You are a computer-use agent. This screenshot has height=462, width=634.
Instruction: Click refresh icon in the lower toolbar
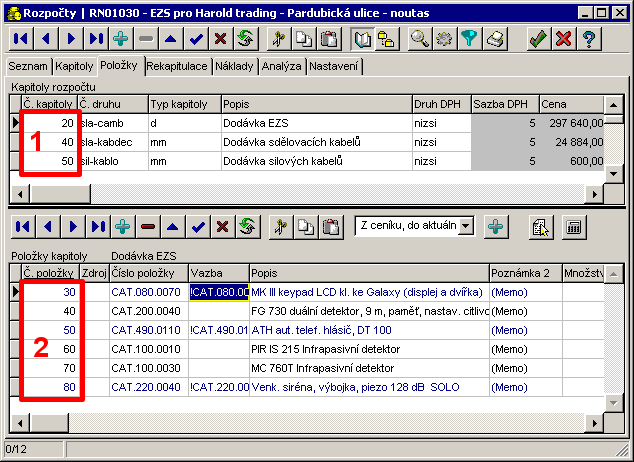[245, 226]
